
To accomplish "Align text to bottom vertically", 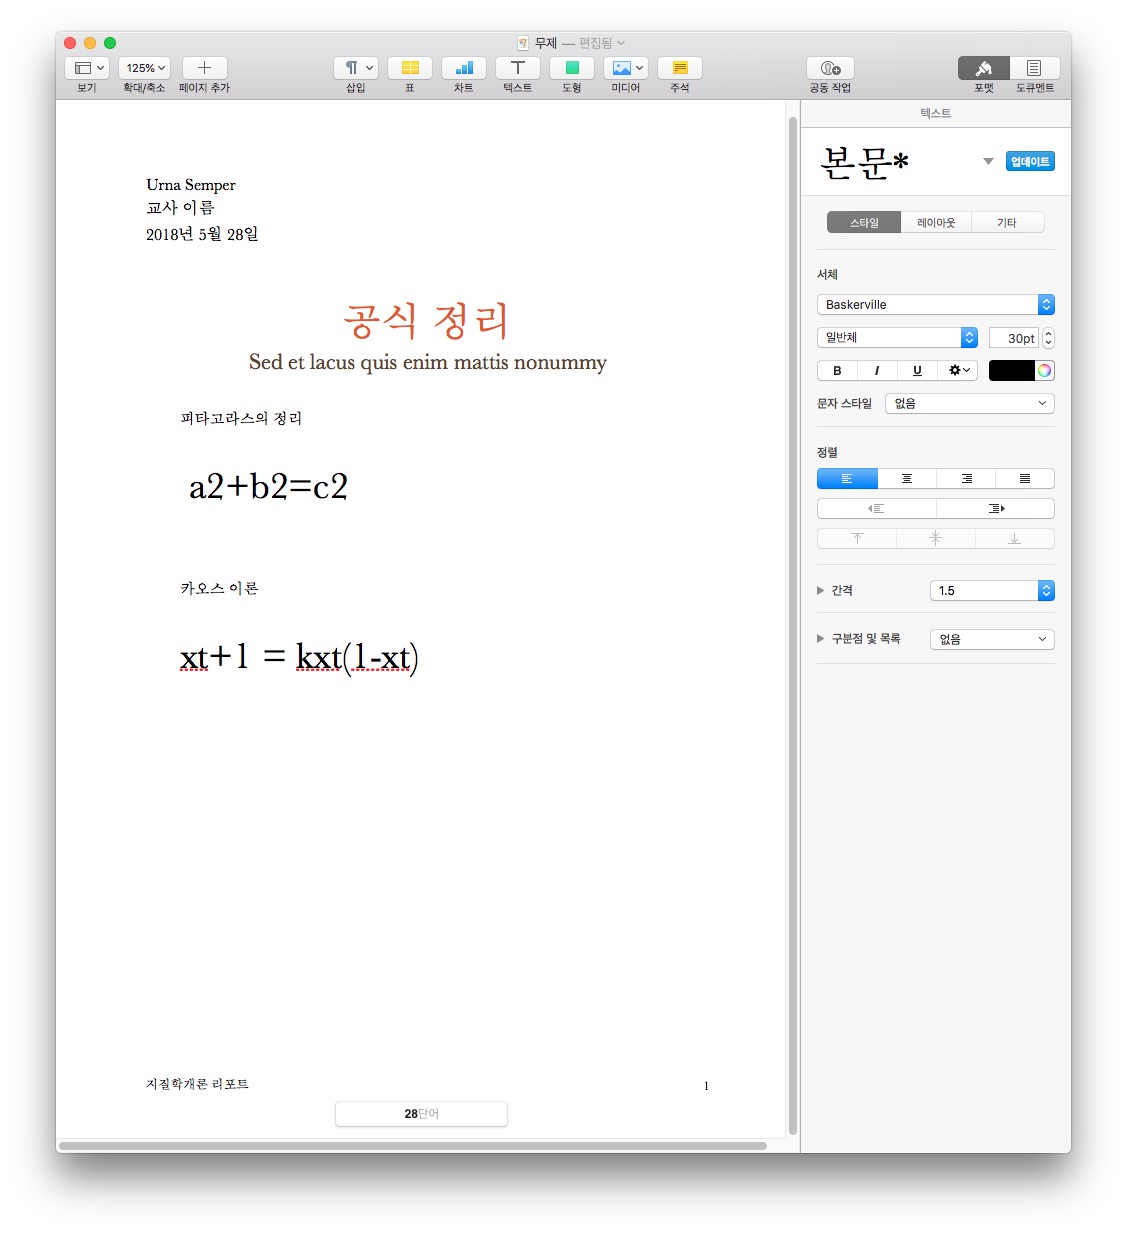I will point(1014,538).
